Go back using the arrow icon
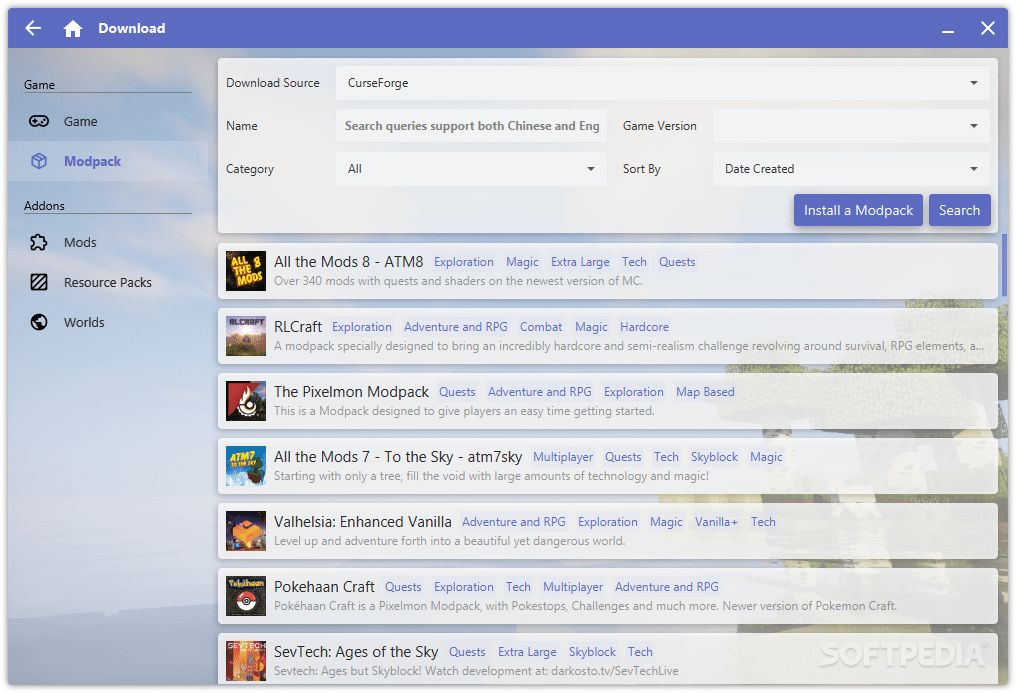Viewport: 1016px width, 693px height. click(x=33, y=28)
